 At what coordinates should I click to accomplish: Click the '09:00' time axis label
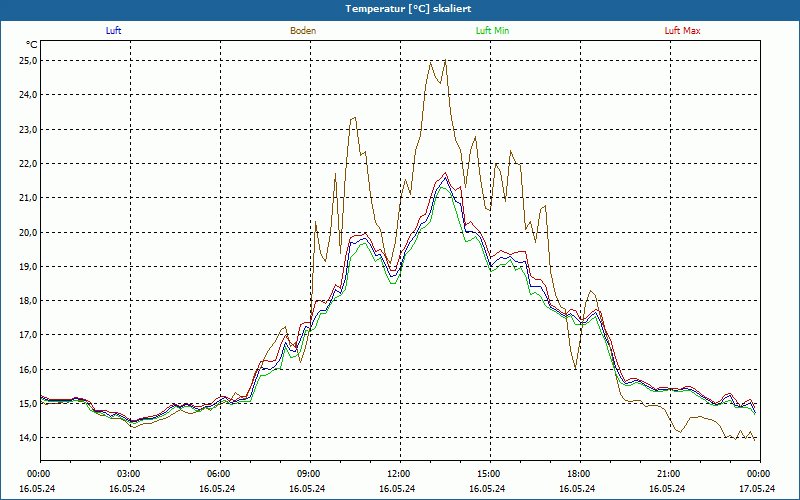coord(310,474)
